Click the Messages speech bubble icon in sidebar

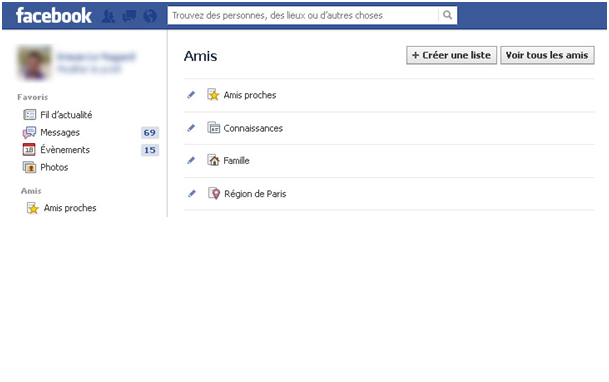tap(29, 132)
